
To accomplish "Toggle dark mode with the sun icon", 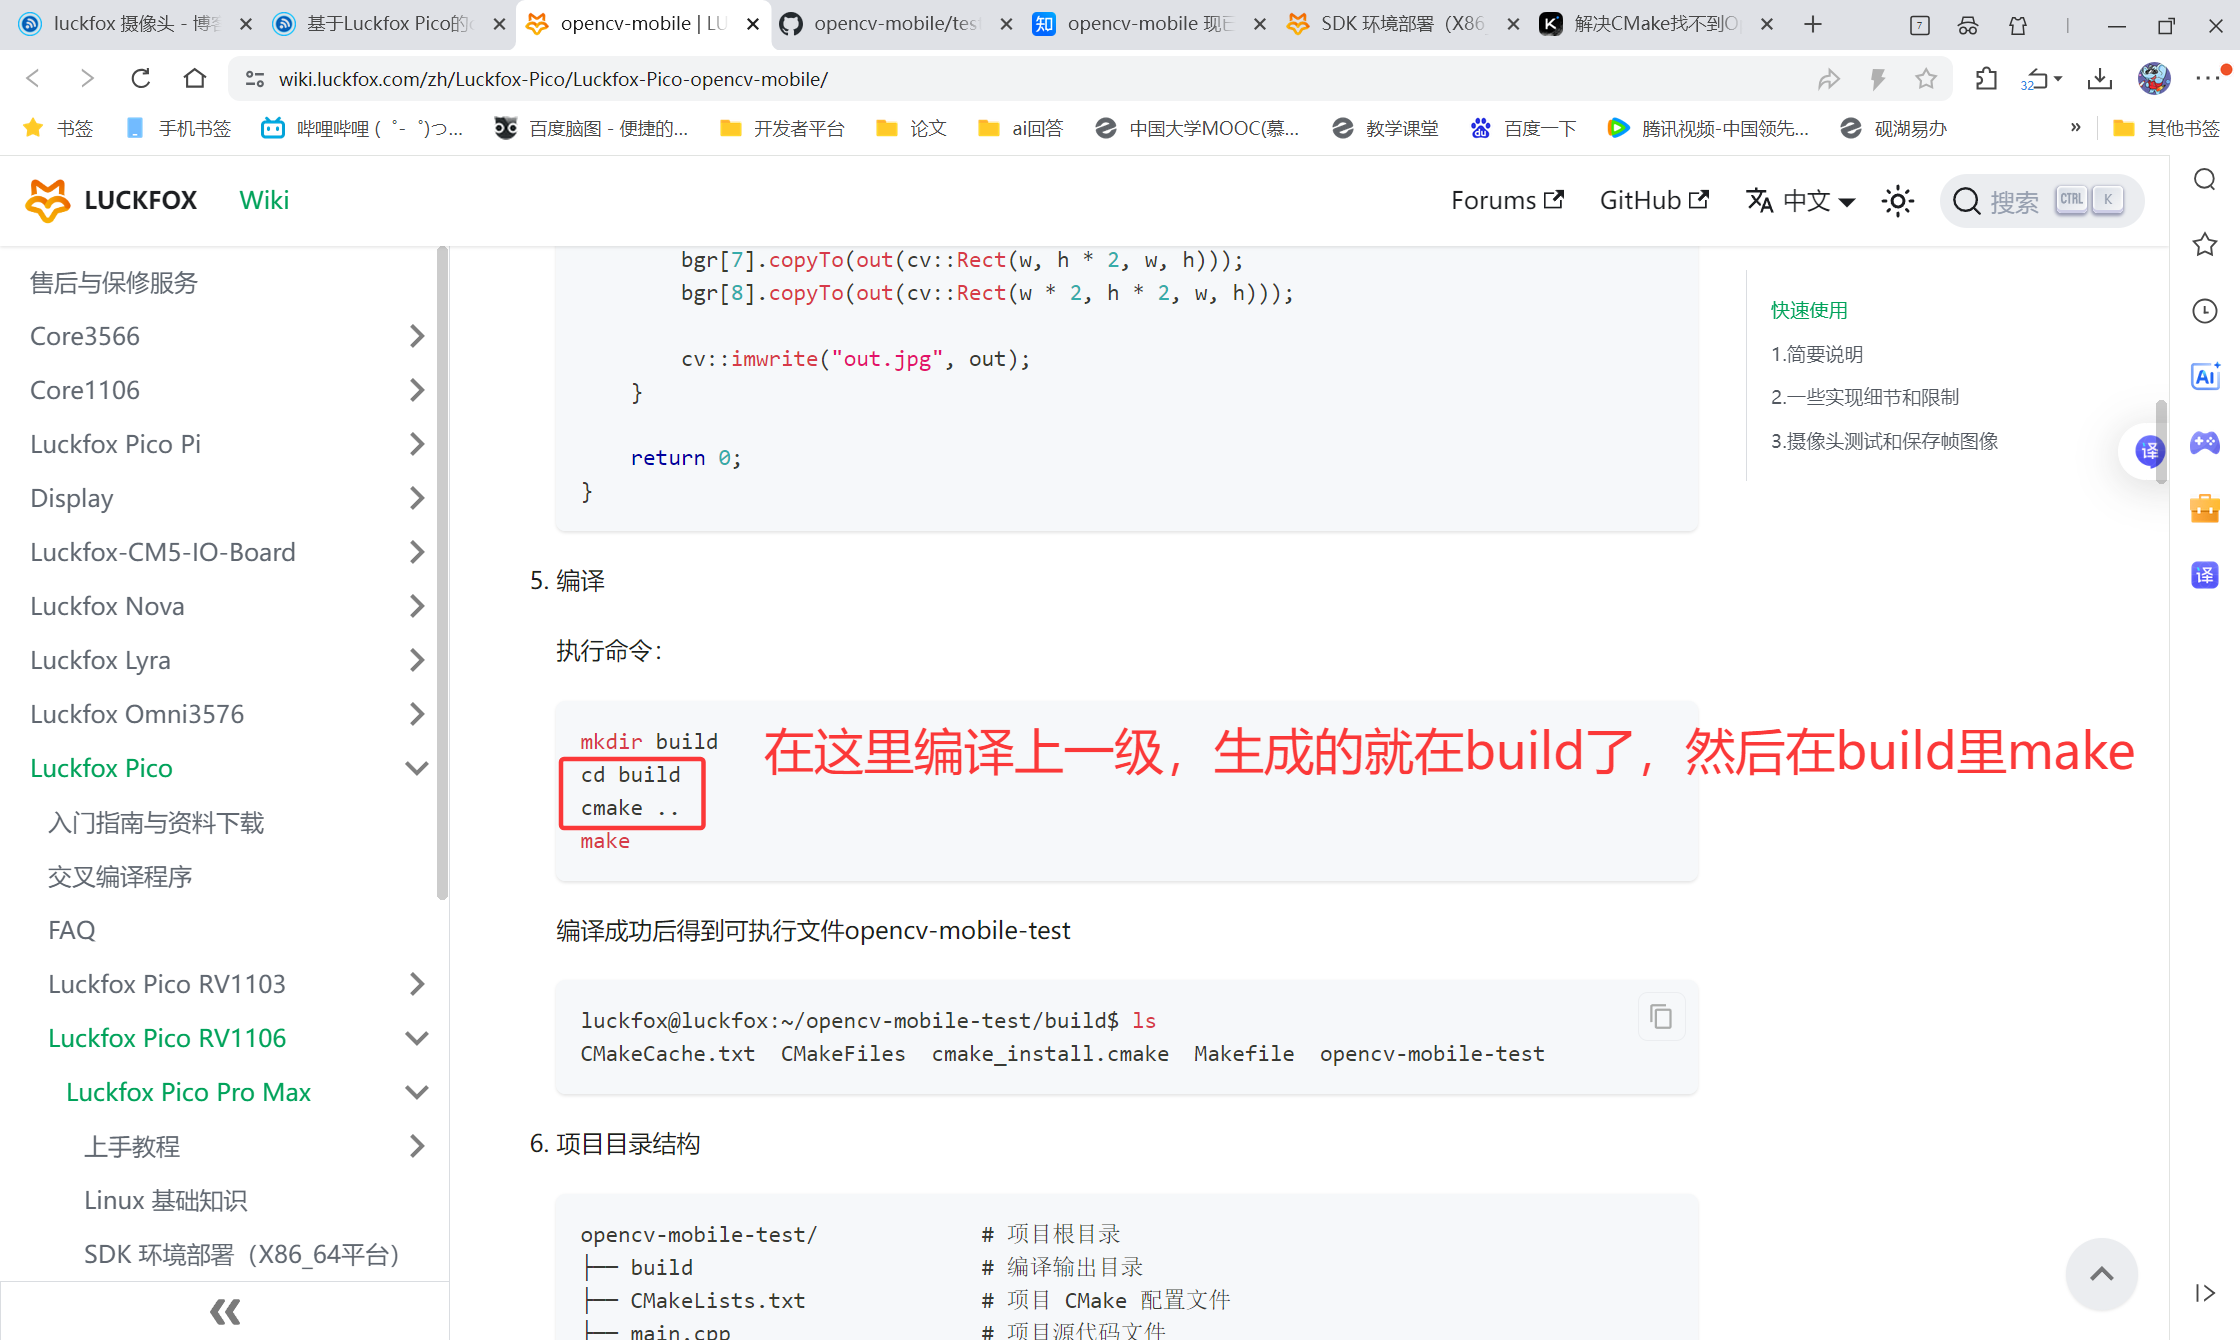I will [1897, 201].
